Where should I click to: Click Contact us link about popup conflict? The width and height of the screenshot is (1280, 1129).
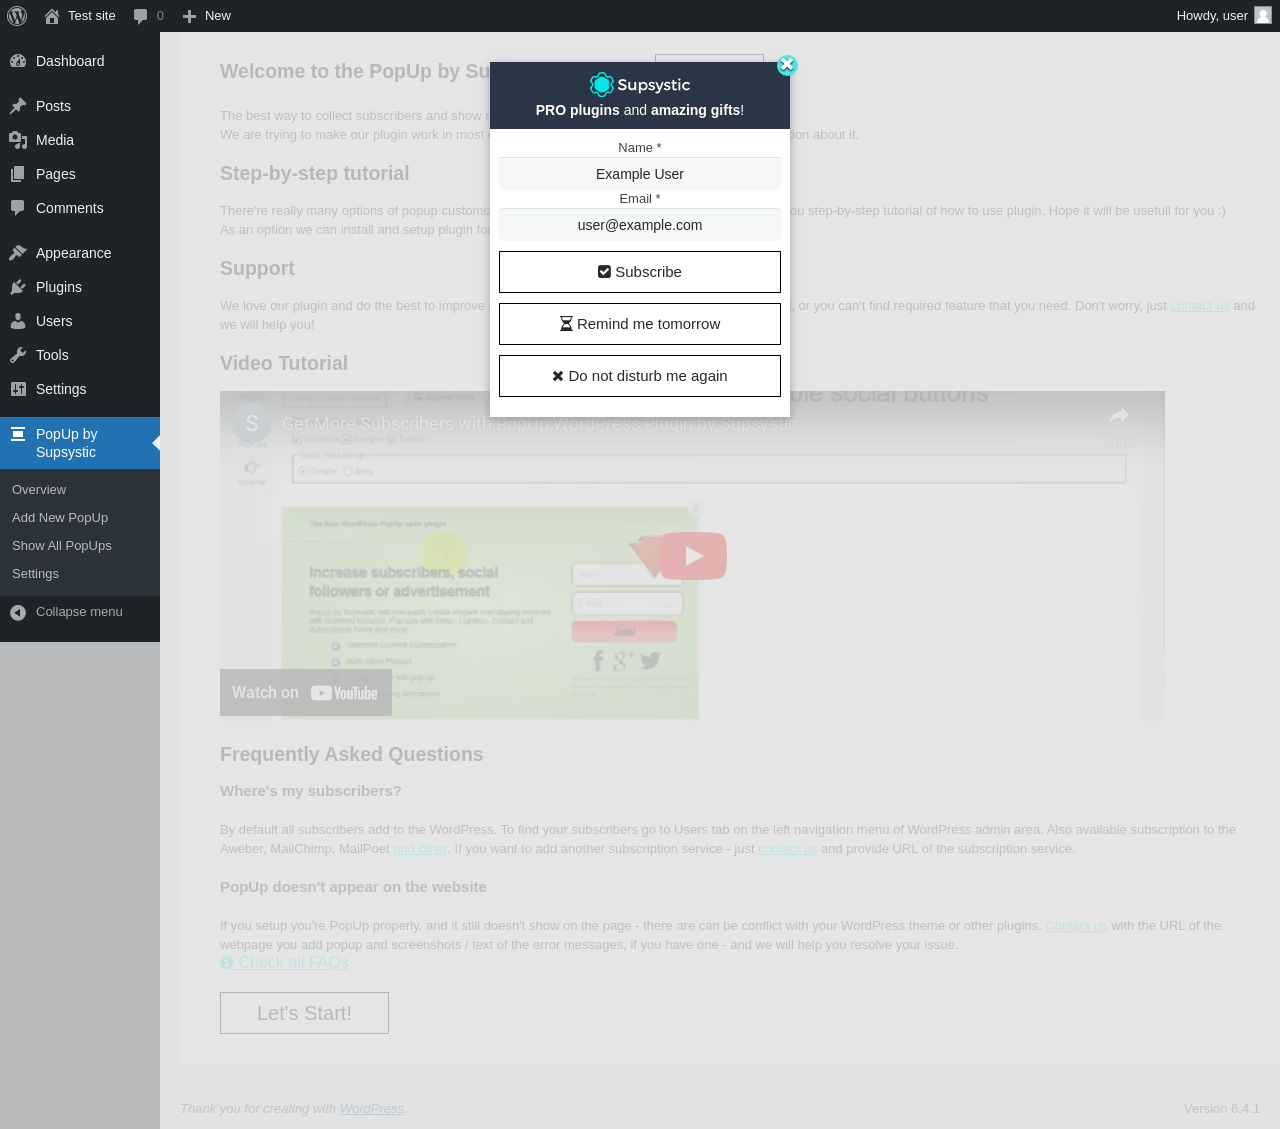pos(1076,926)
